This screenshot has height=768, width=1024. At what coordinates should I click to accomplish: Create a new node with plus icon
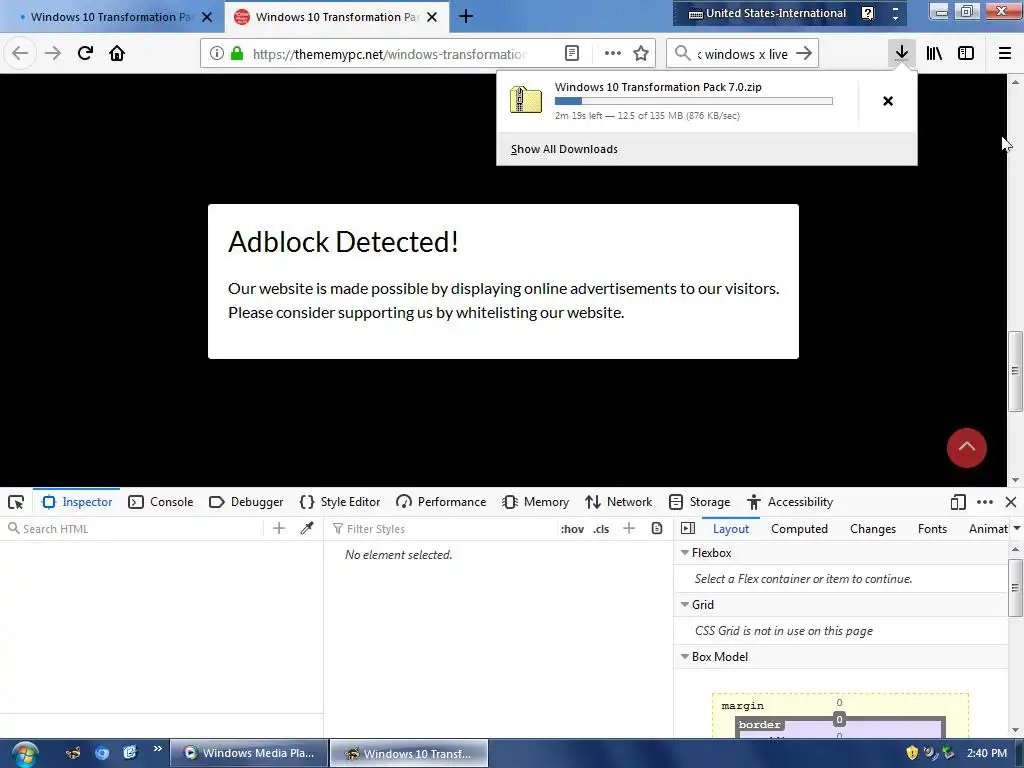(279, 528)
